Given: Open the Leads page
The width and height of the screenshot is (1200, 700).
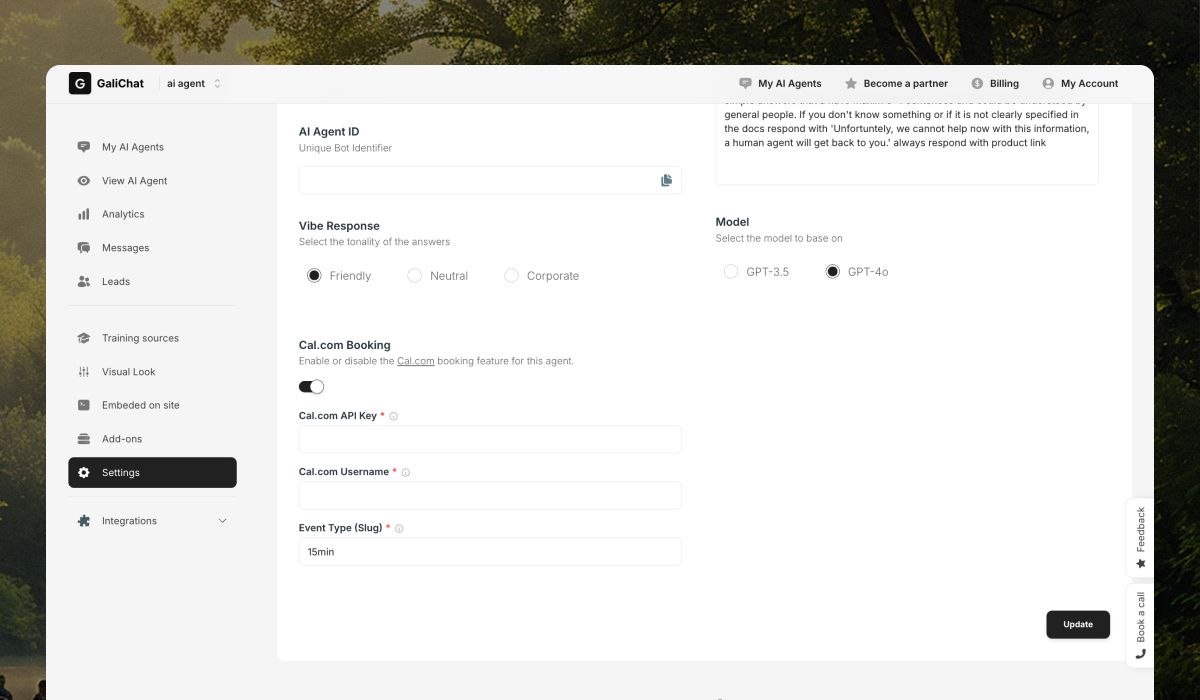Looking at the screenshot, I should click(x=116, y=282).
